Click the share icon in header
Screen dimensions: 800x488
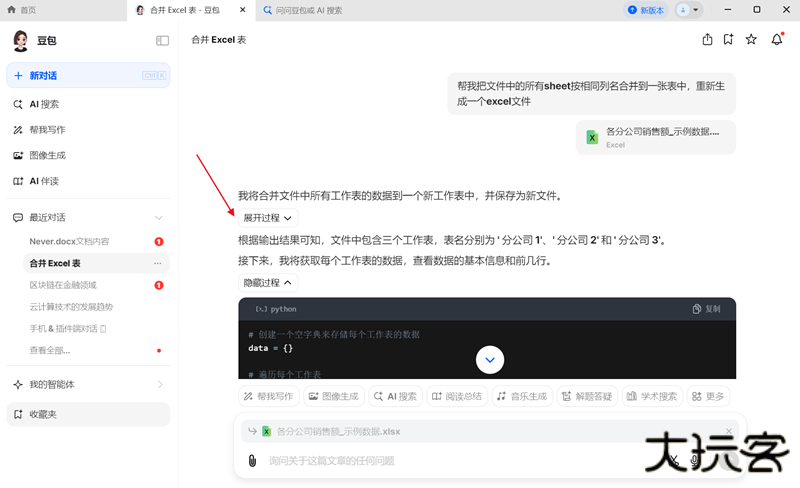point(708,40)
